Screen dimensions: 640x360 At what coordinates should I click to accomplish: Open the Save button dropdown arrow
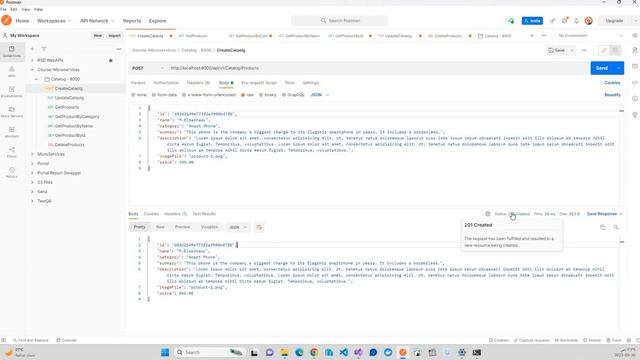coord(572,50)
